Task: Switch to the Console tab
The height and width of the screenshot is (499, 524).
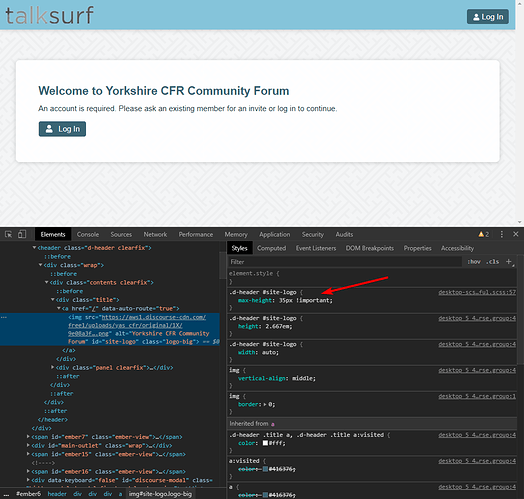Action: [88, 234]
